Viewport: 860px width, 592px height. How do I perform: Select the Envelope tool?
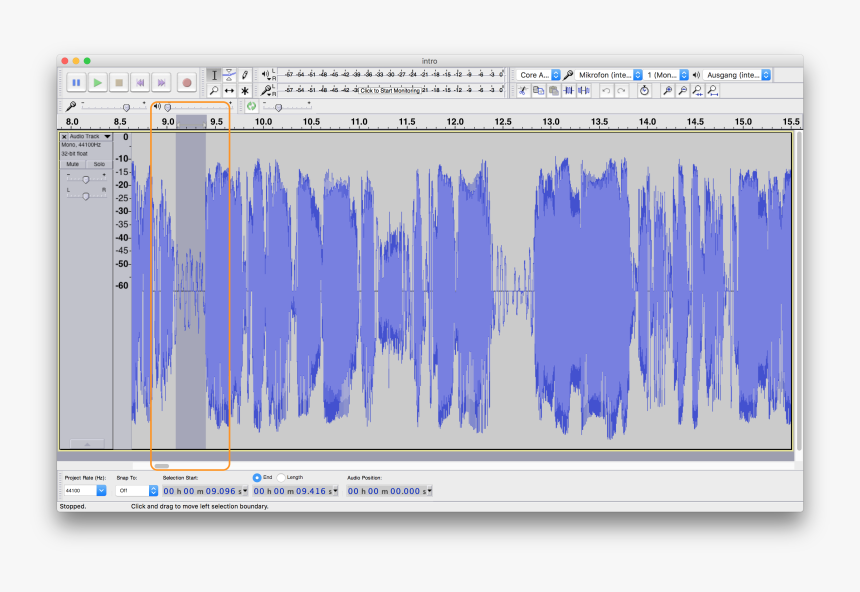(x=230, y=75)
